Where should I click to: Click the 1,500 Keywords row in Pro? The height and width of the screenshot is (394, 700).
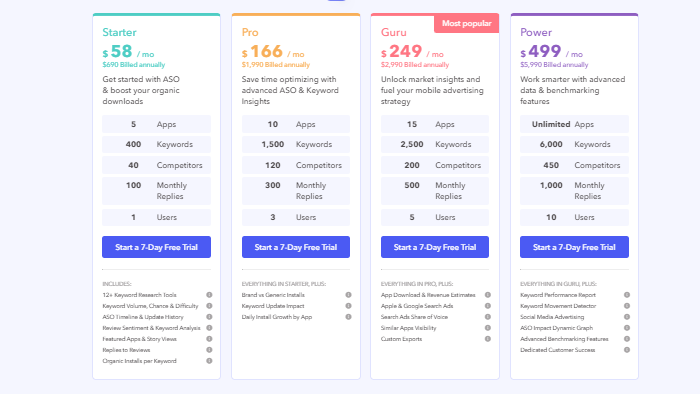(x=296, y=145)
